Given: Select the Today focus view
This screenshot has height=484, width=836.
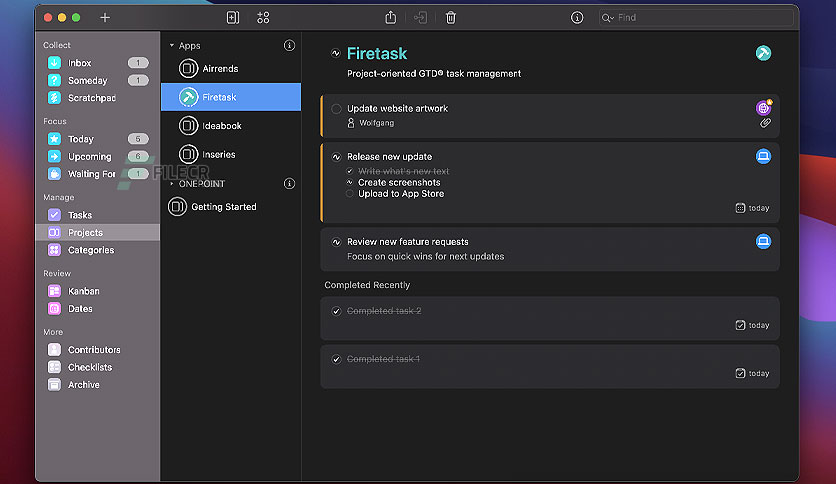Looking at the screenshot, I should coord(98,139).
